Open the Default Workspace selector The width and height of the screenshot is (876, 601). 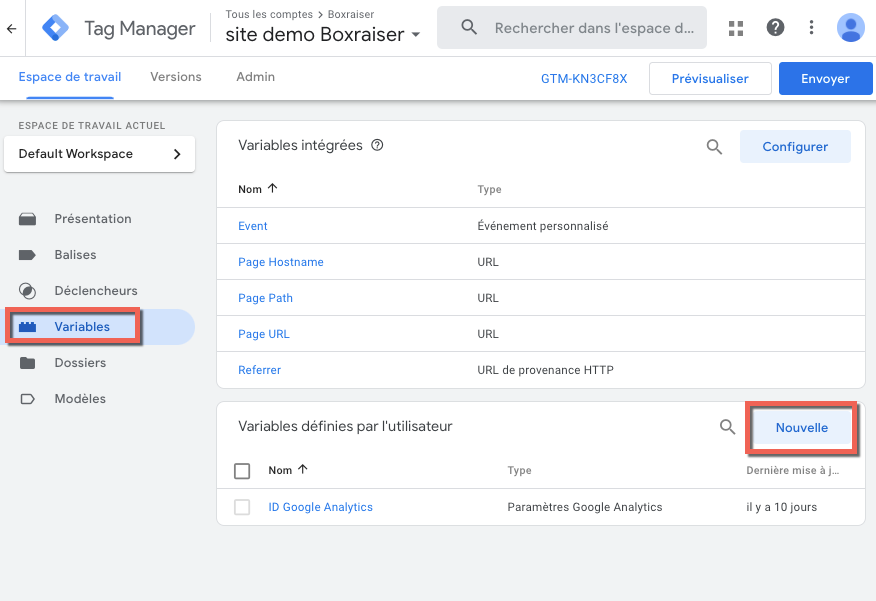100,154
